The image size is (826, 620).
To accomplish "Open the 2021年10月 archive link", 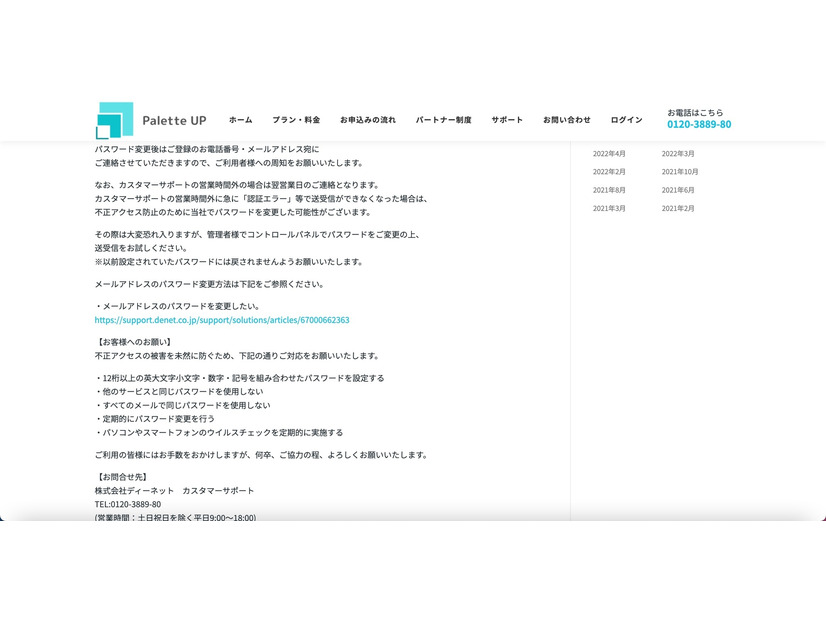I will click(x=680, y=172).
